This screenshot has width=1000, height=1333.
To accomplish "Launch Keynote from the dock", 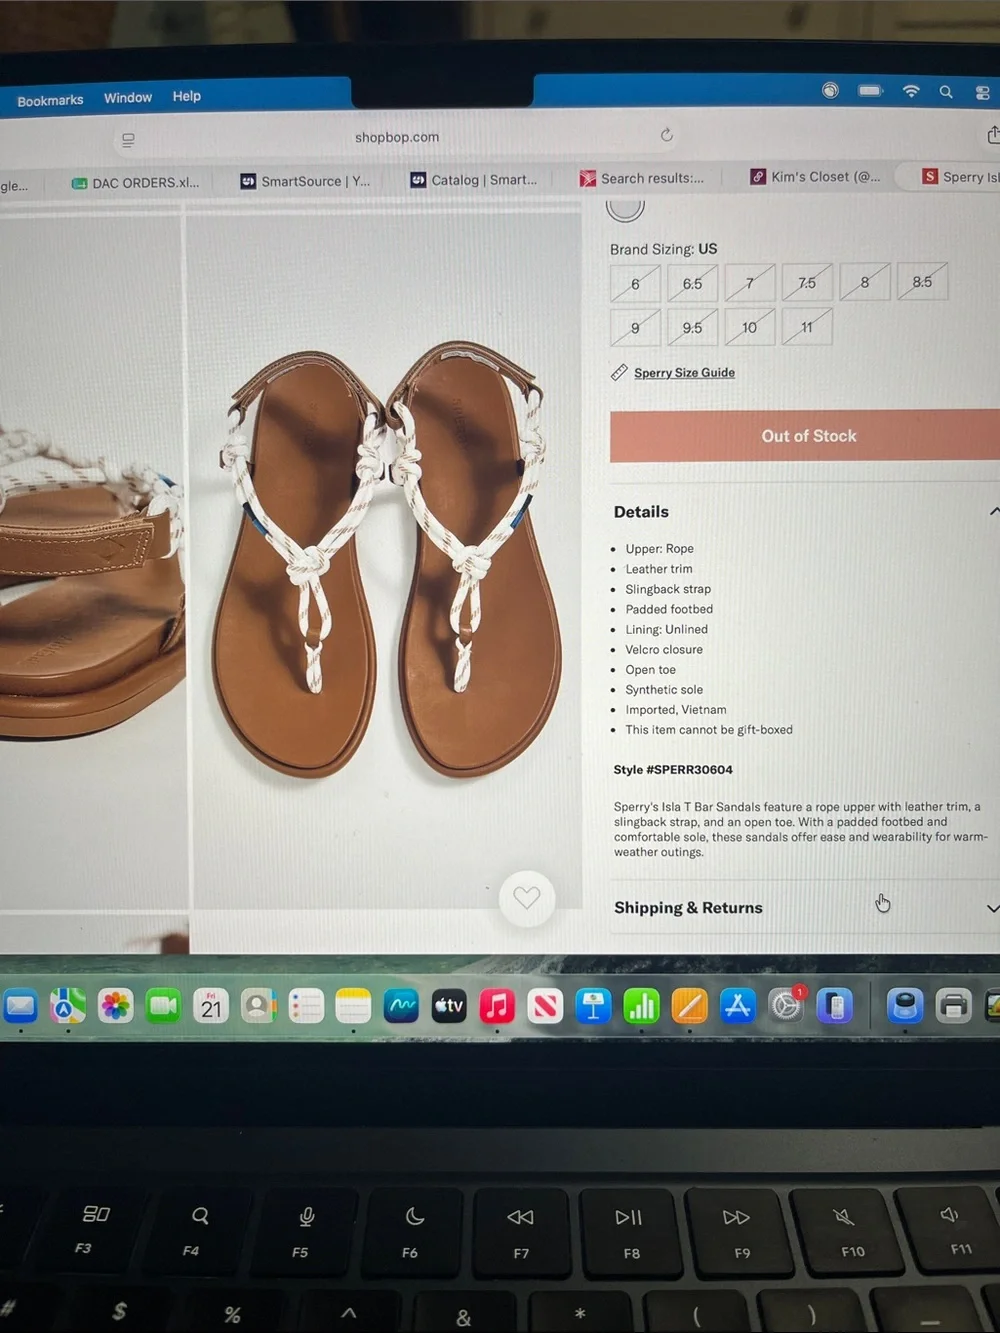I will coord(593,1006).
